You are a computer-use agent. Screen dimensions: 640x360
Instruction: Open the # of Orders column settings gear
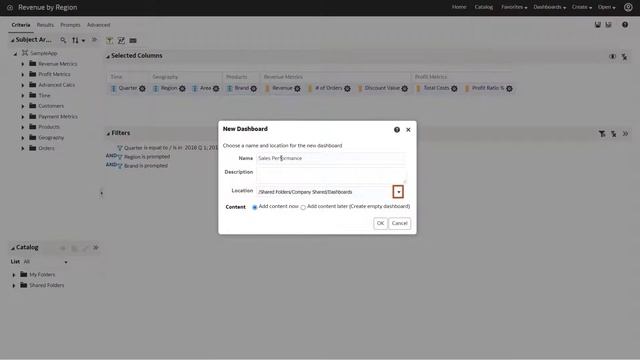pyautogui.click(x=347, y=89)
